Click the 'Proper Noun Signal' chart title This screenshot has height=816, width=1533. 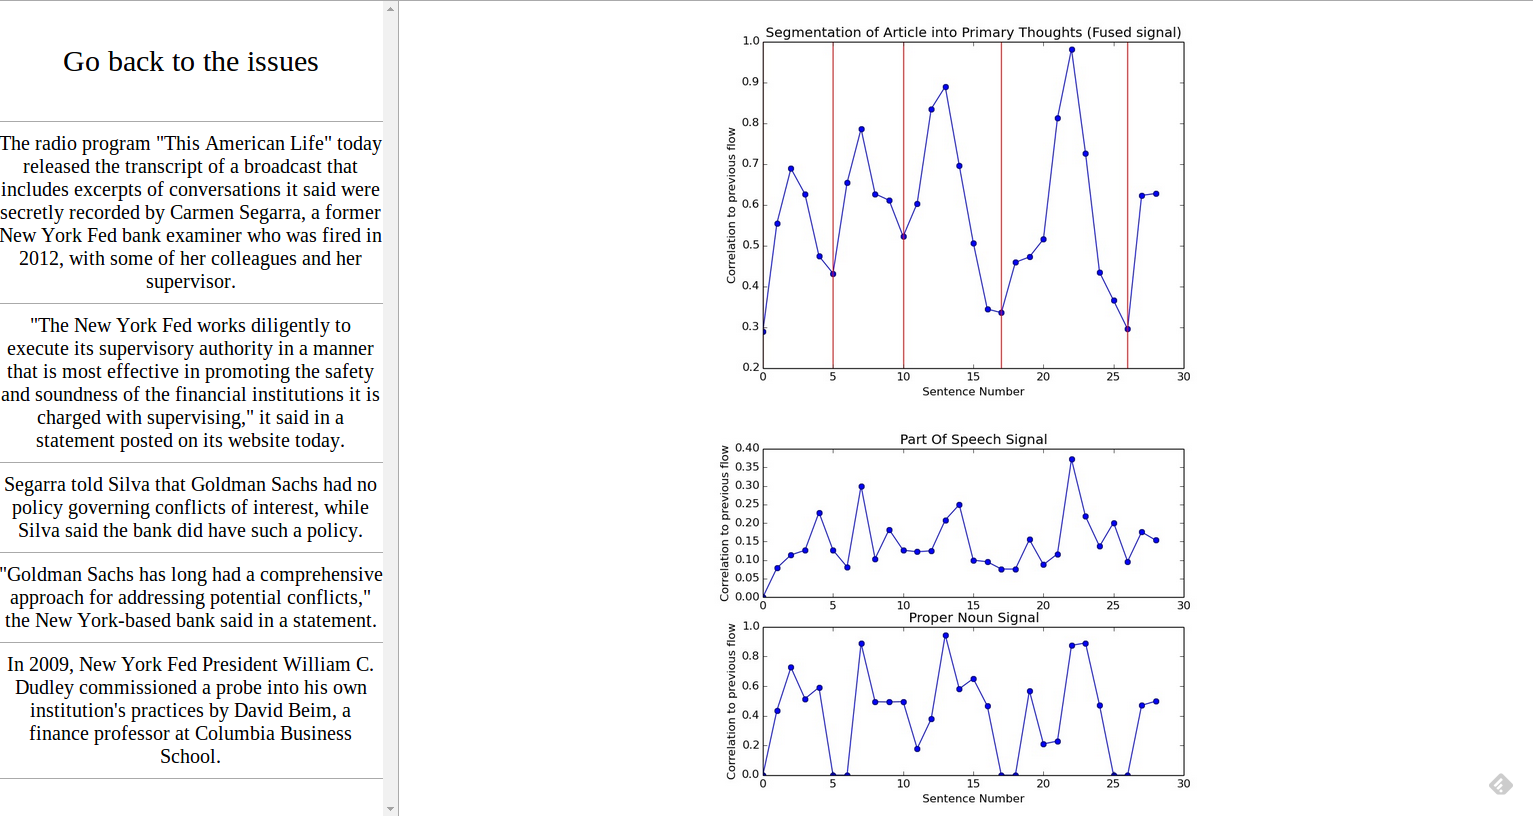coord(973,617)
